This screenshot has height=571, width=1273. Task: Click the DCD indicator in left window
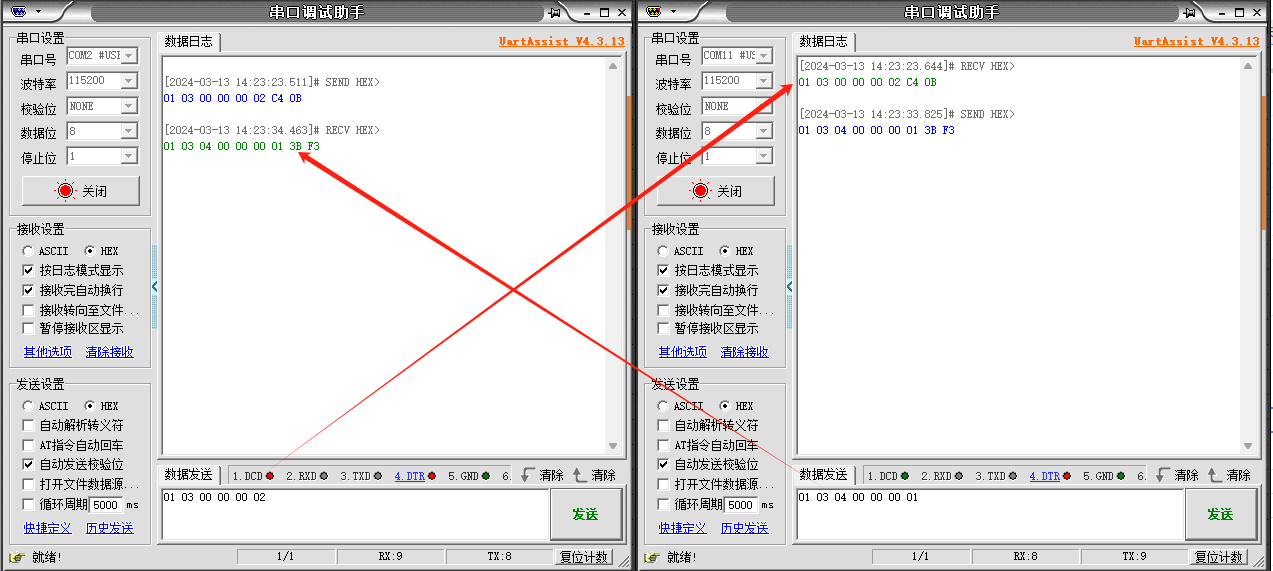253,476
